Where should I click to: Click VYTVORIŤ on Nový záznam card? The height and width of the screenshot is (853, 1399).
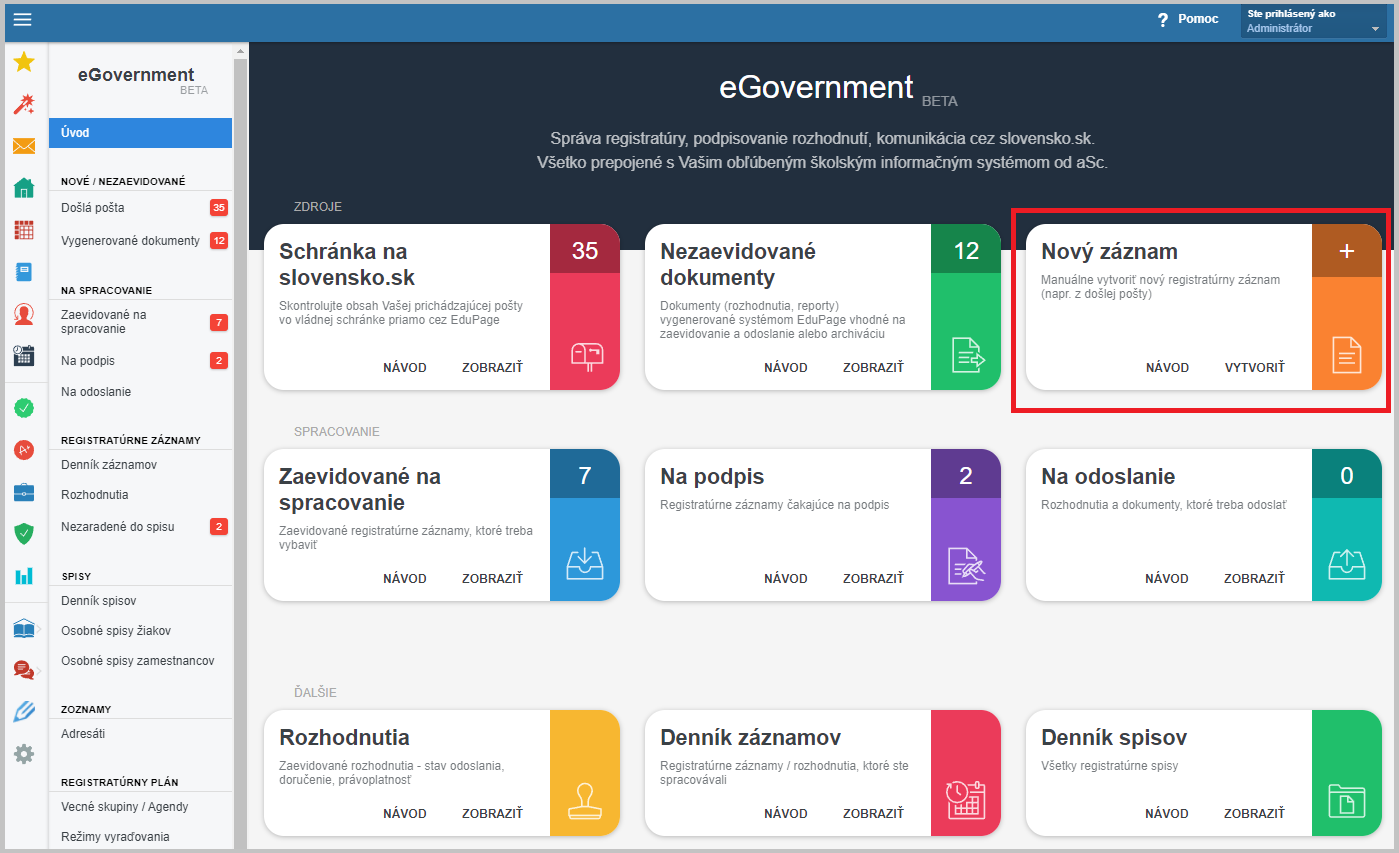click(x=1255, y=368)
